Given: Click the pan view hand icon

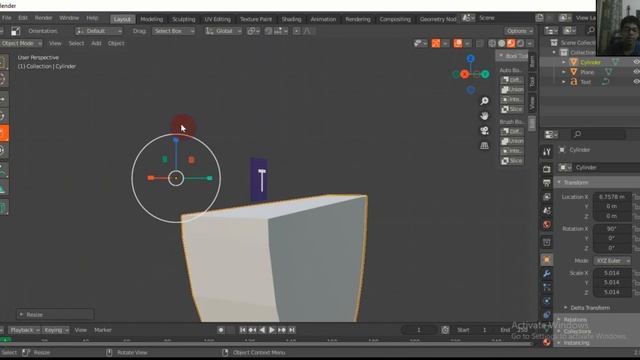Looking at the screenshot, I should coord(484,116).
